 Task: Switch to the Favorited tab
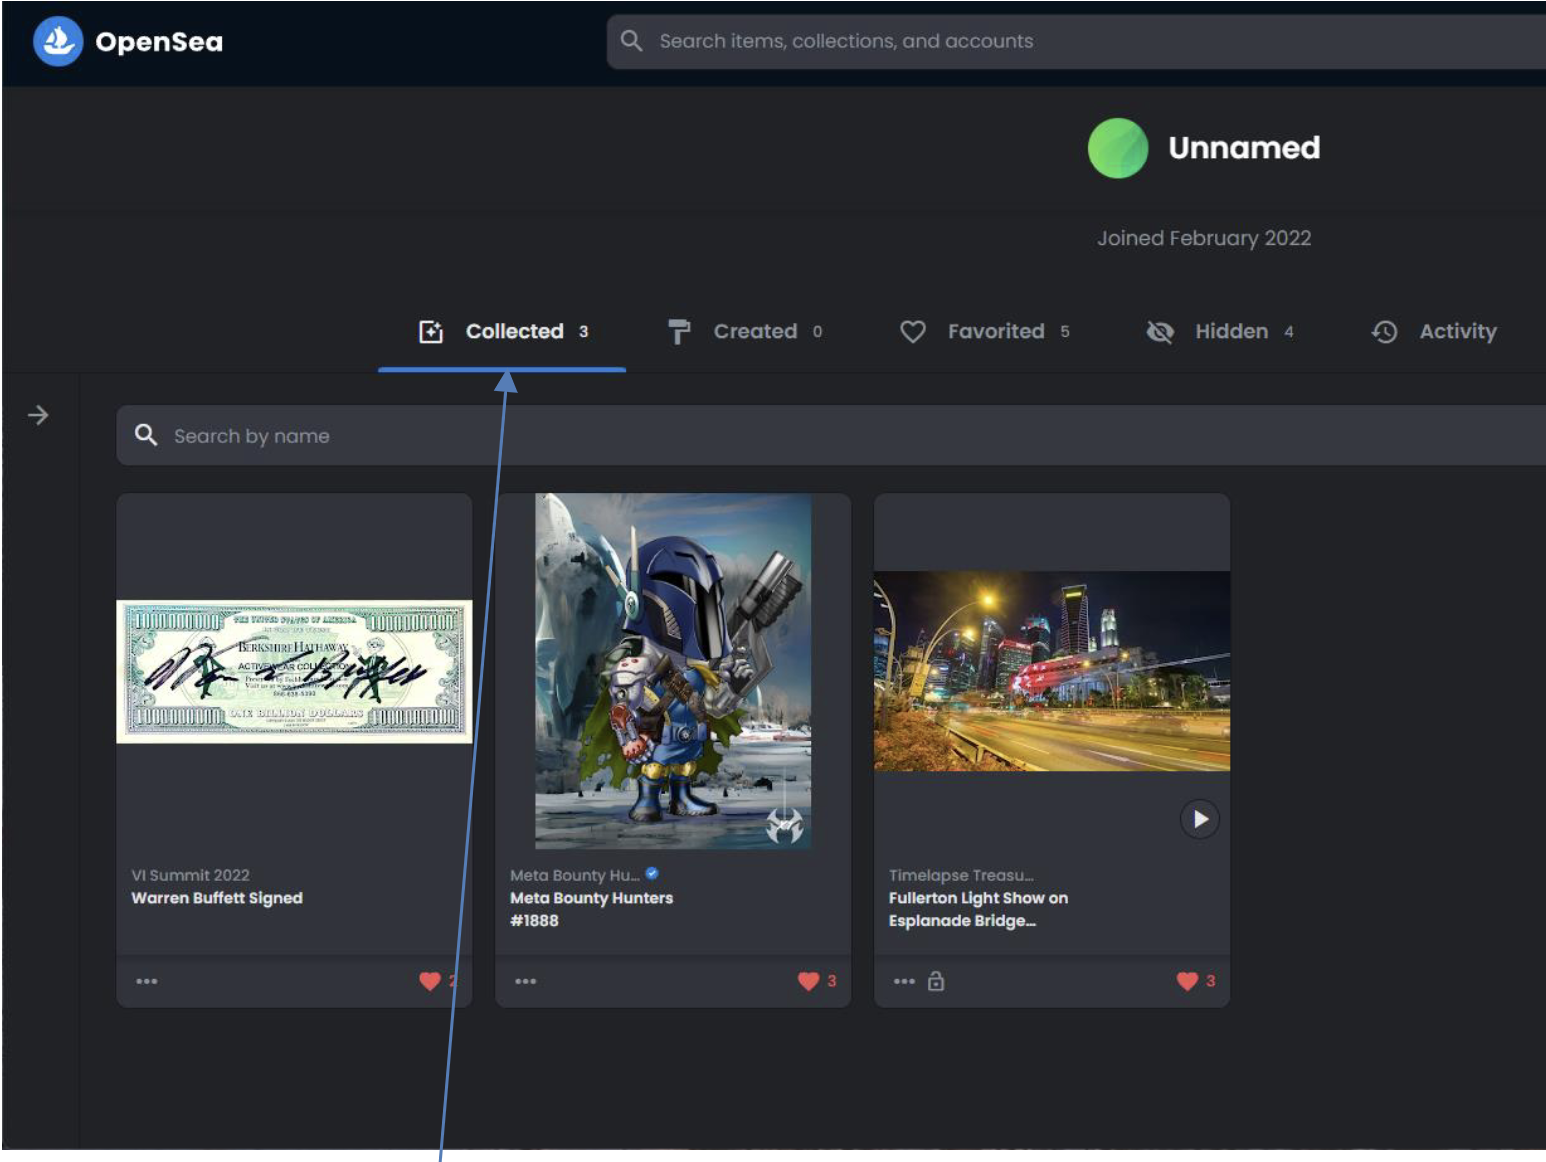(x=985, y=332)
